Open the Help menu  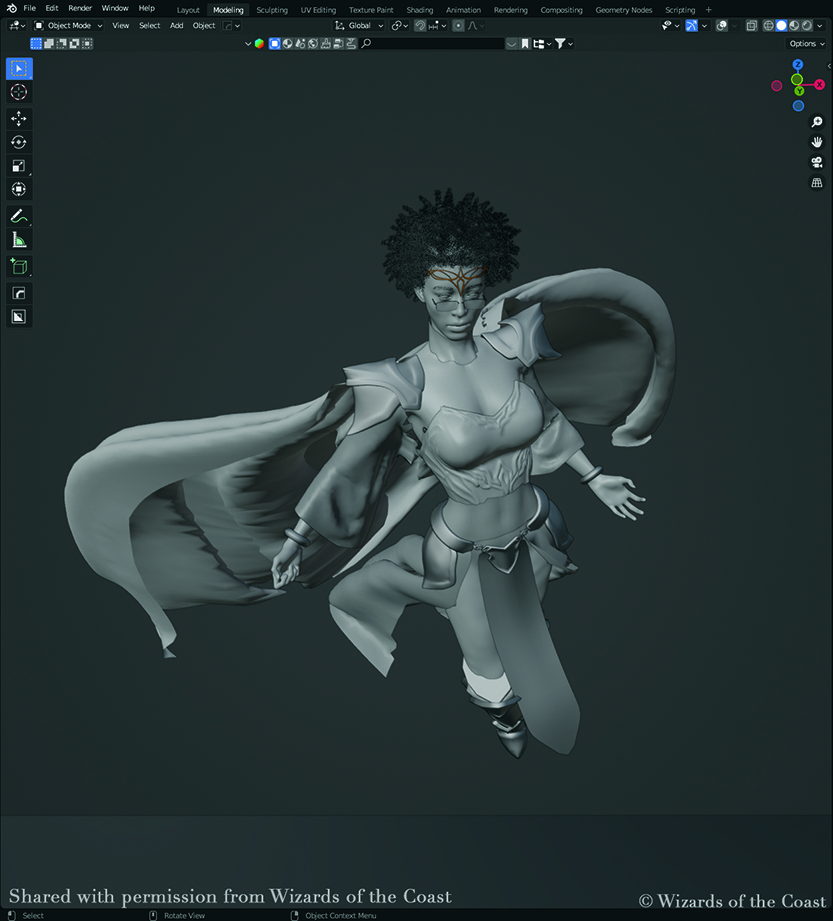click(x=146, y=8)
